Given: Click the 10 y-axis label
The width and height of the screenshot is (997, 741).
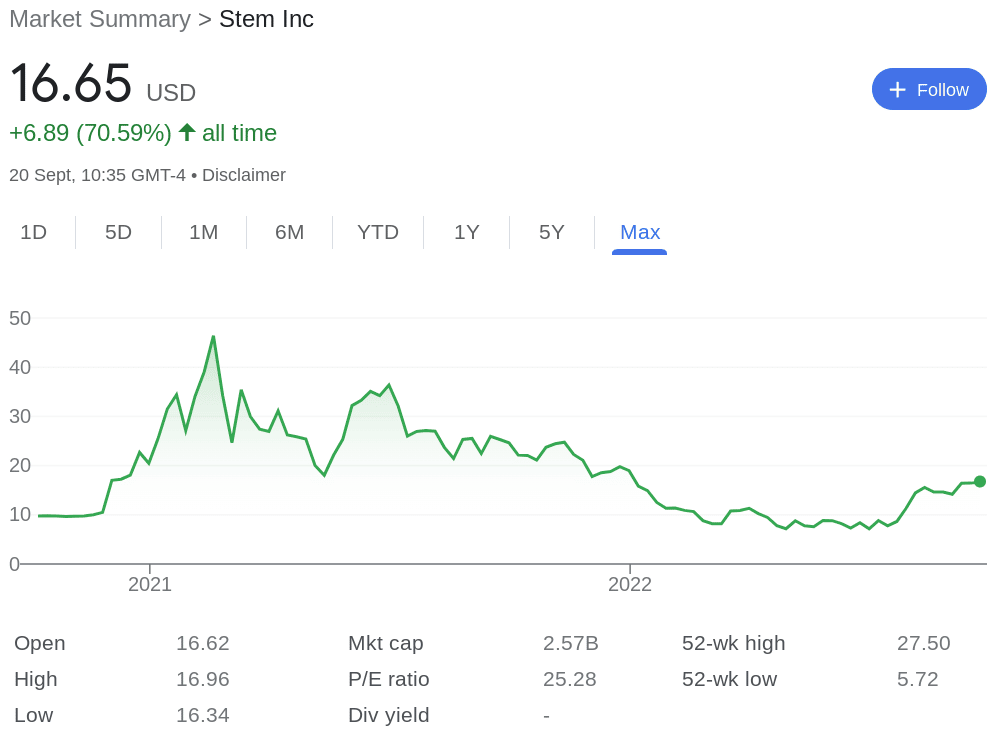Looking at the screenshot, I should (x=20, y=514).
